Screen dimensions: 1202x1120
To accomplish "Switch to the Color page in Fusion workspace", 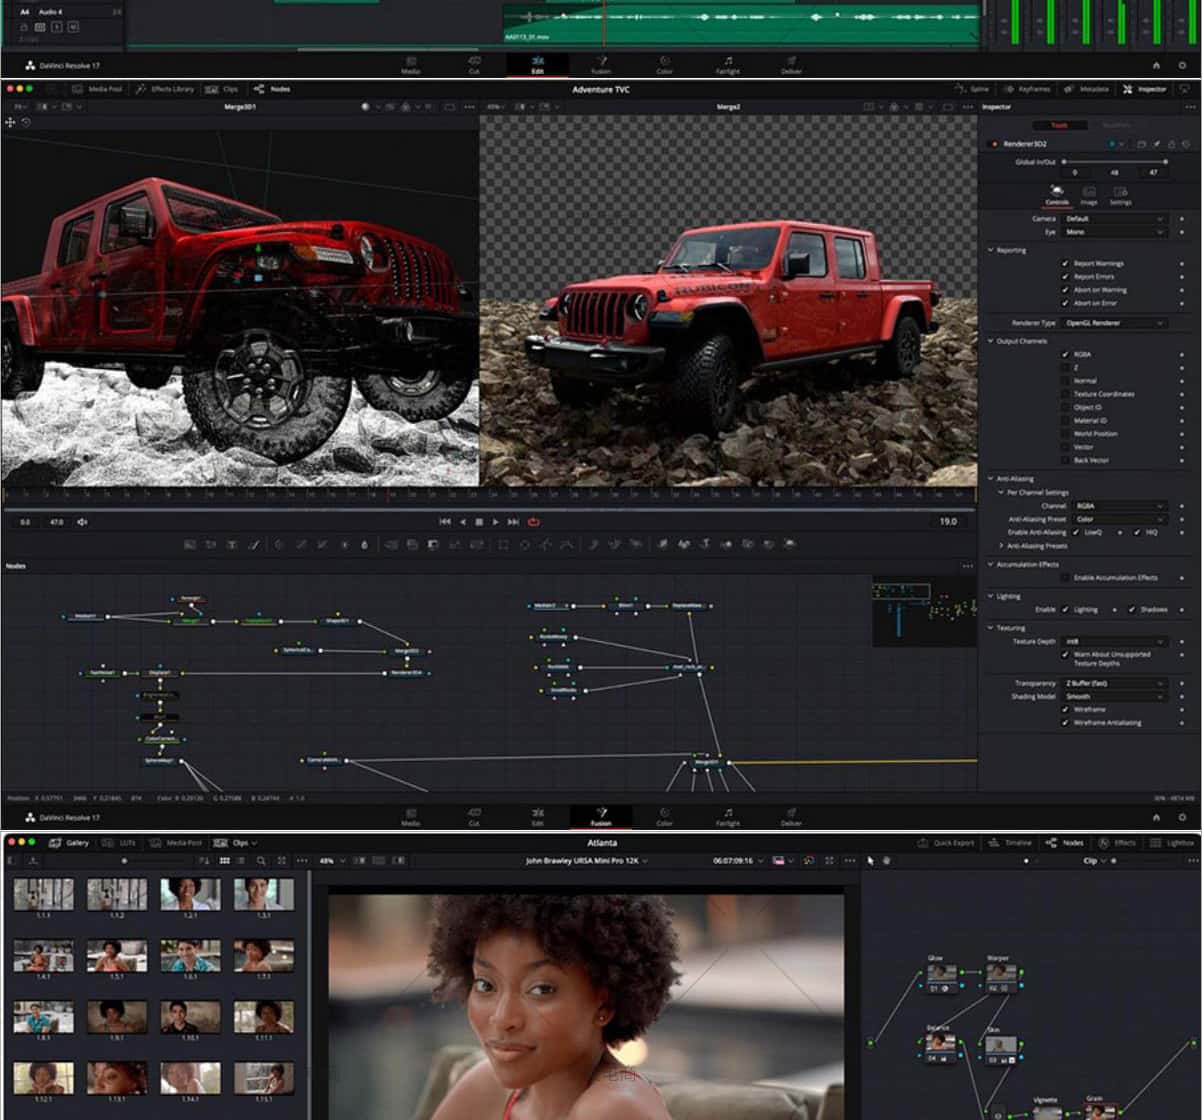I will (664, 817).
